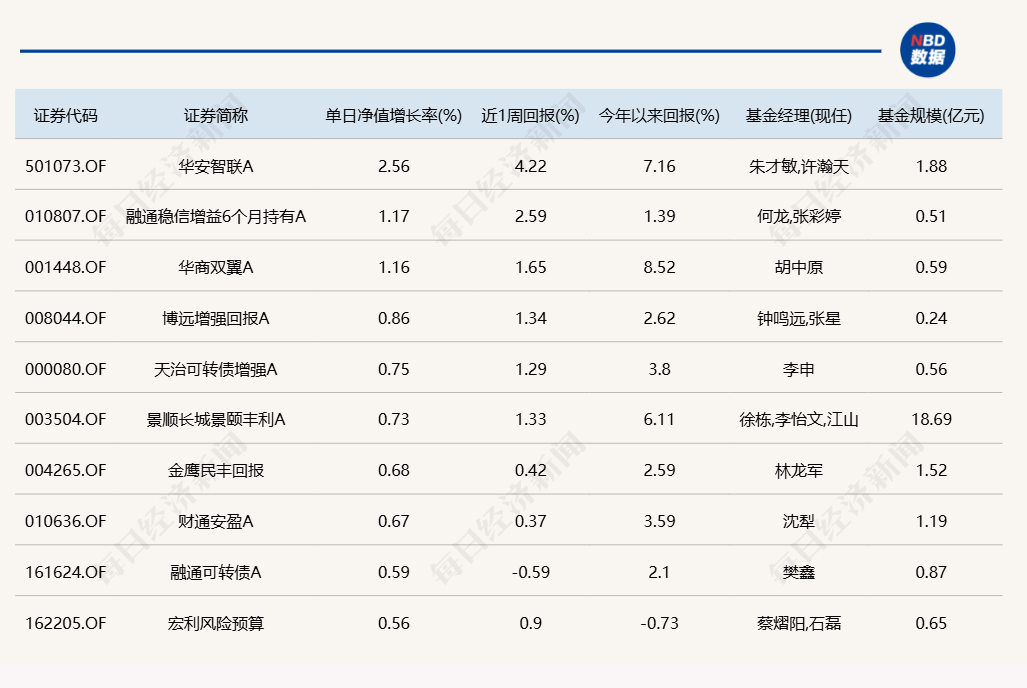Click the daily growth value 2.56
The width and height of the screenshot is (1027, 688).
pos(394,166)
